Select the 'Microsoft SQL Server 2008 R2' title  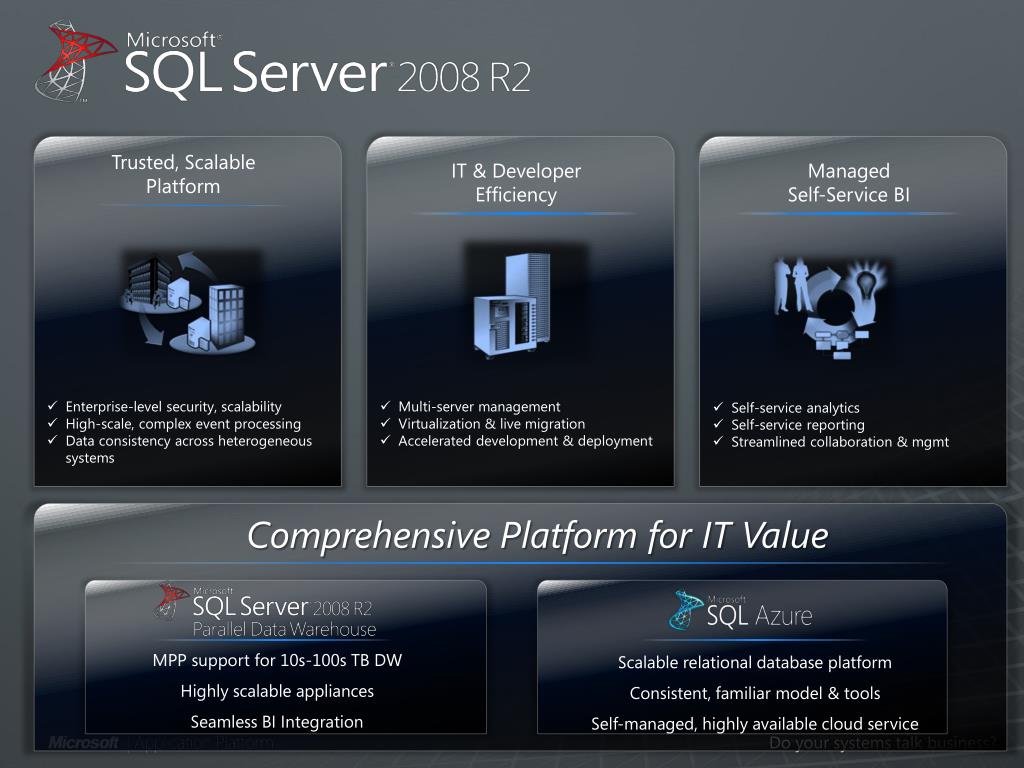coord(327,65)
